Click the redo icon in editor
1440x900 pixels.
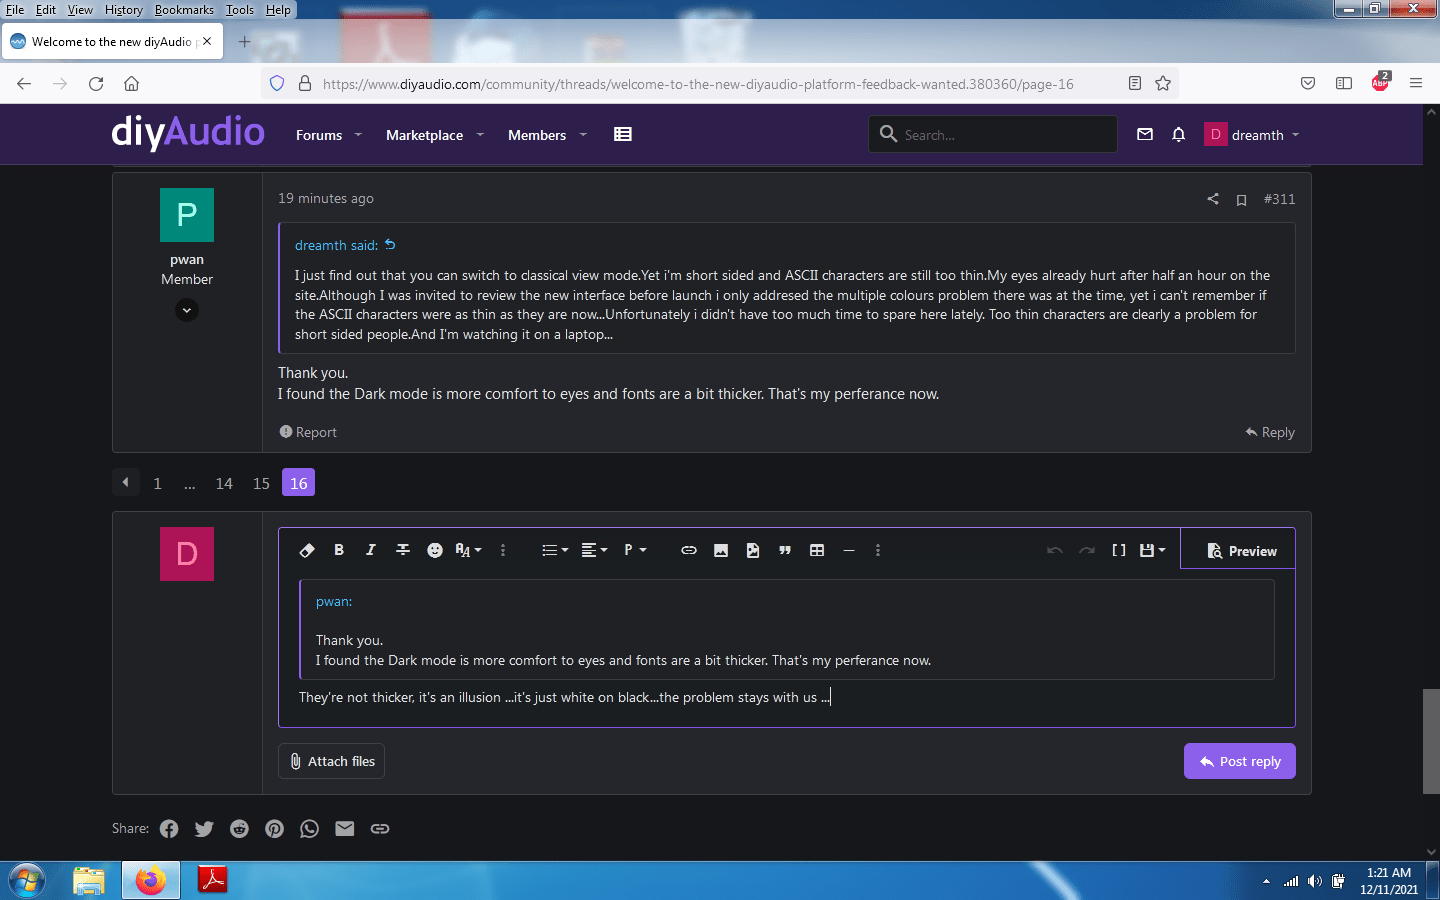(x=1087, y=550)
